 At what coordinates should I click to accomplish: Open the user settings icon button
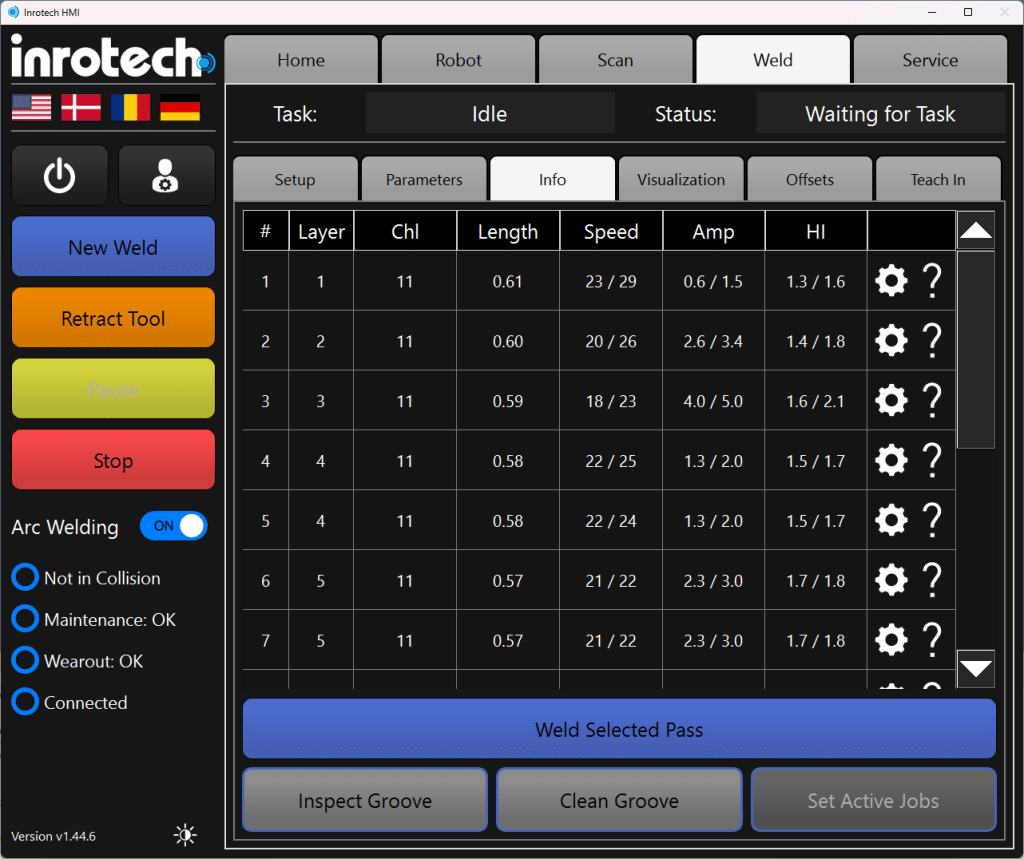pos(166,176)
